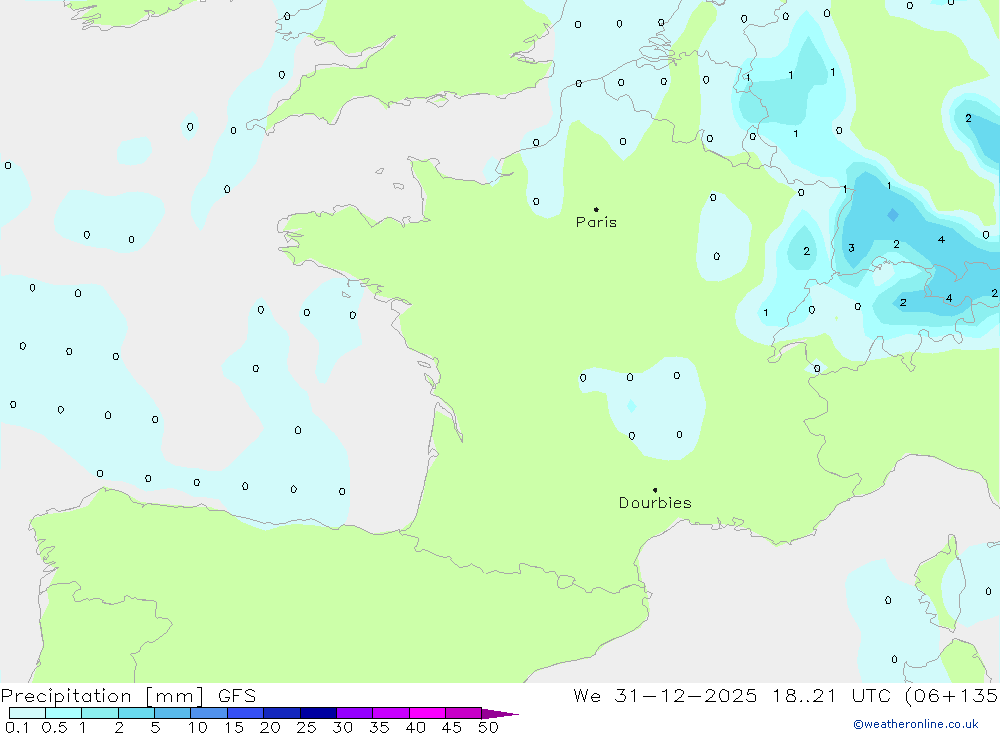Select the black dot marking Dourbies
1000x733 pixels.
pyautogui.click(x=655, y=490)
